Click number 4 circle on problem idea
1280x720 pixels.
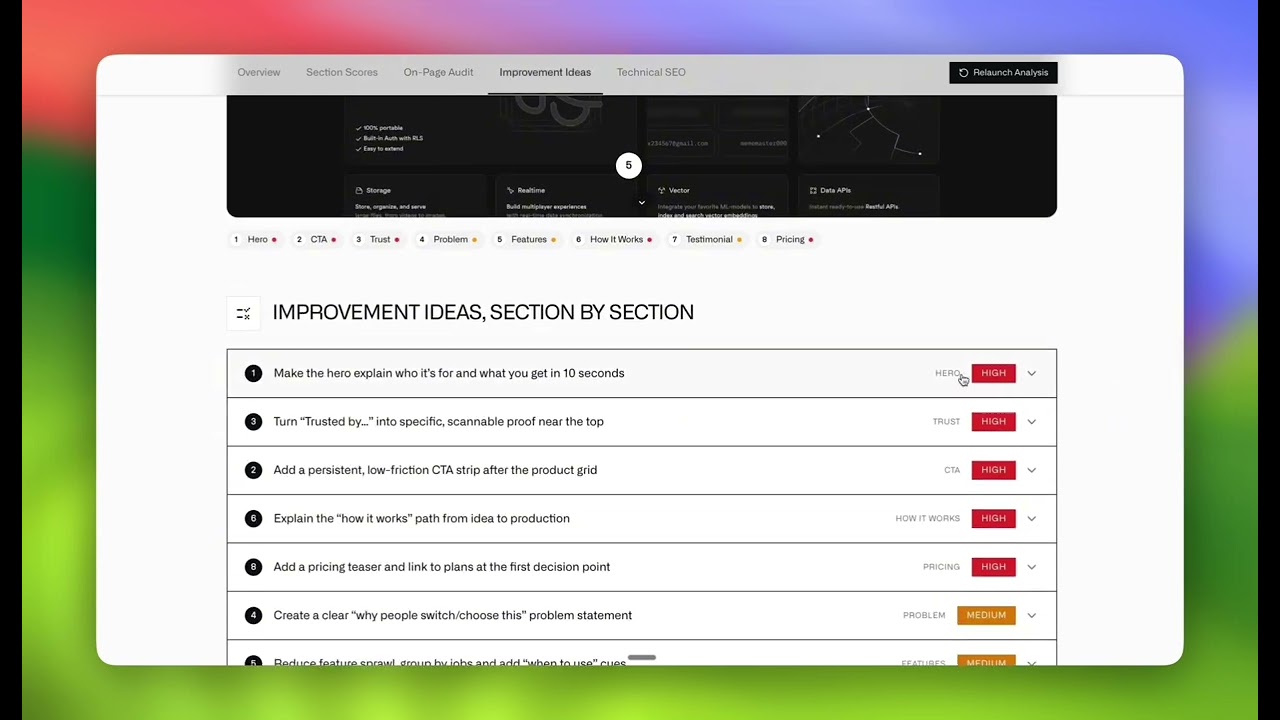[253, 615]
